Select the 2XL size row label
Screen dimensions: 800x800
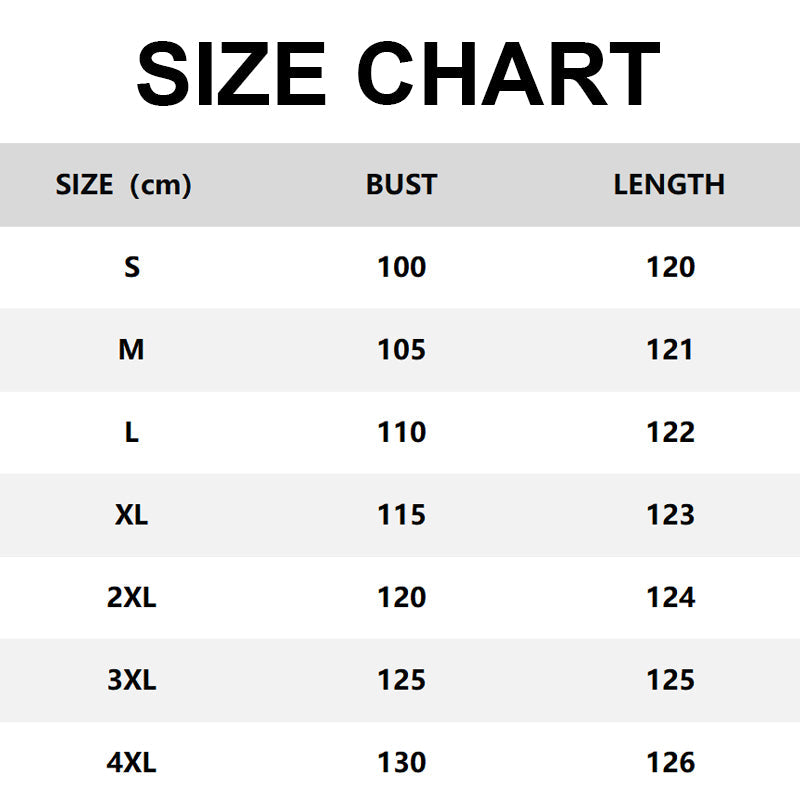(132, 597)
